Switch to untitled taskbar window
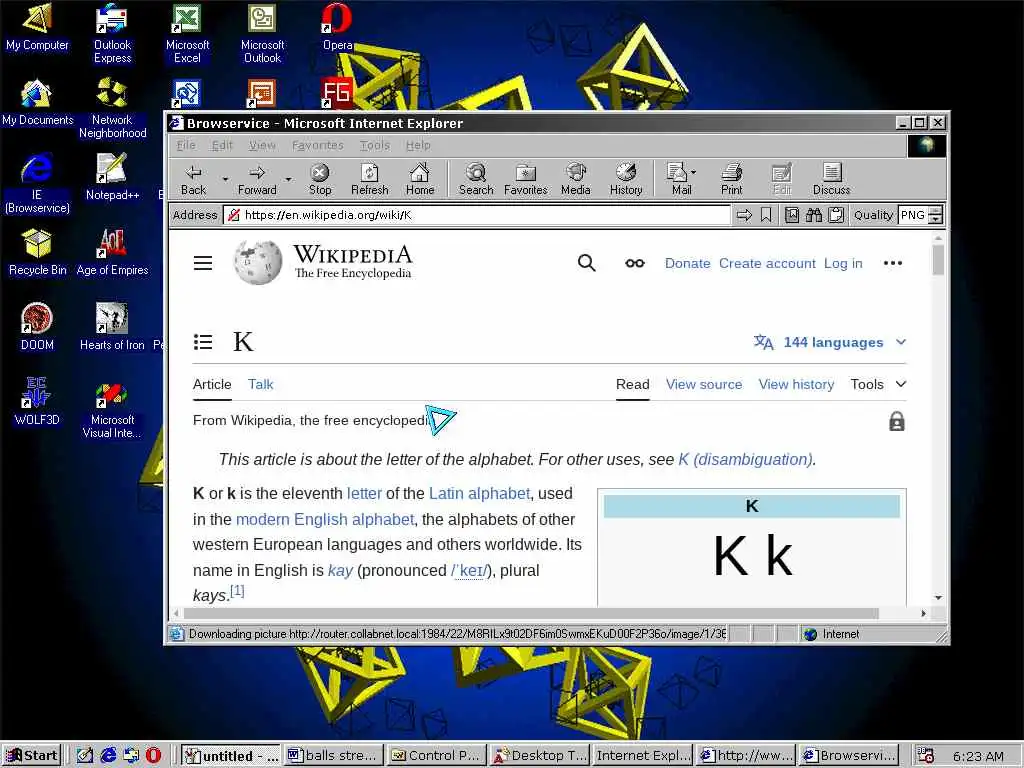This screenshot has width=1024, height=768. (231, 756)
